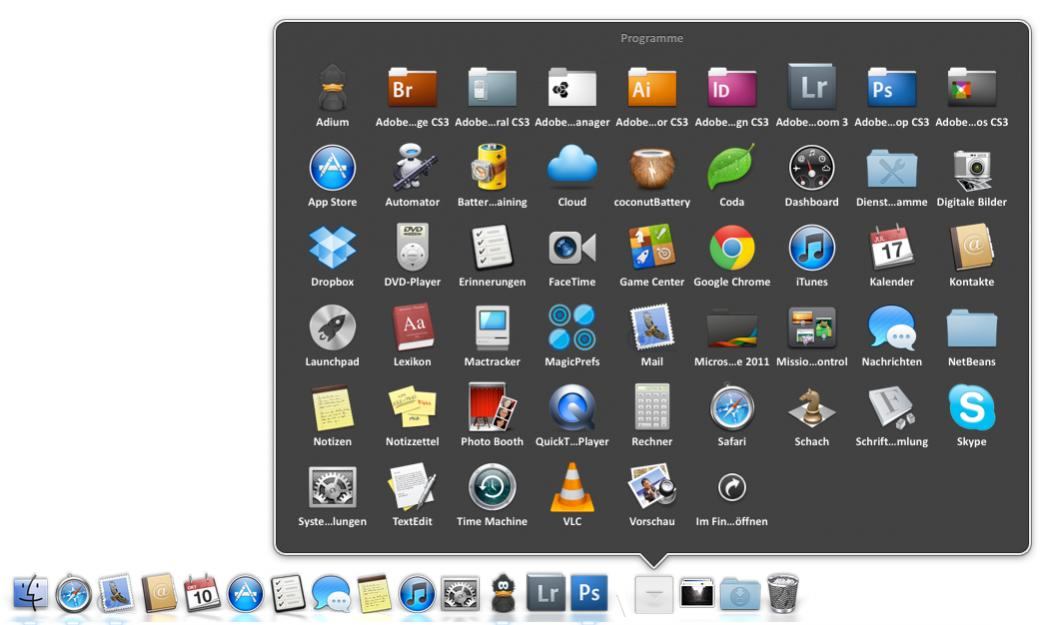Open Safari in the Programme grid
This screenshot has width=1056, height=625.
731,408
